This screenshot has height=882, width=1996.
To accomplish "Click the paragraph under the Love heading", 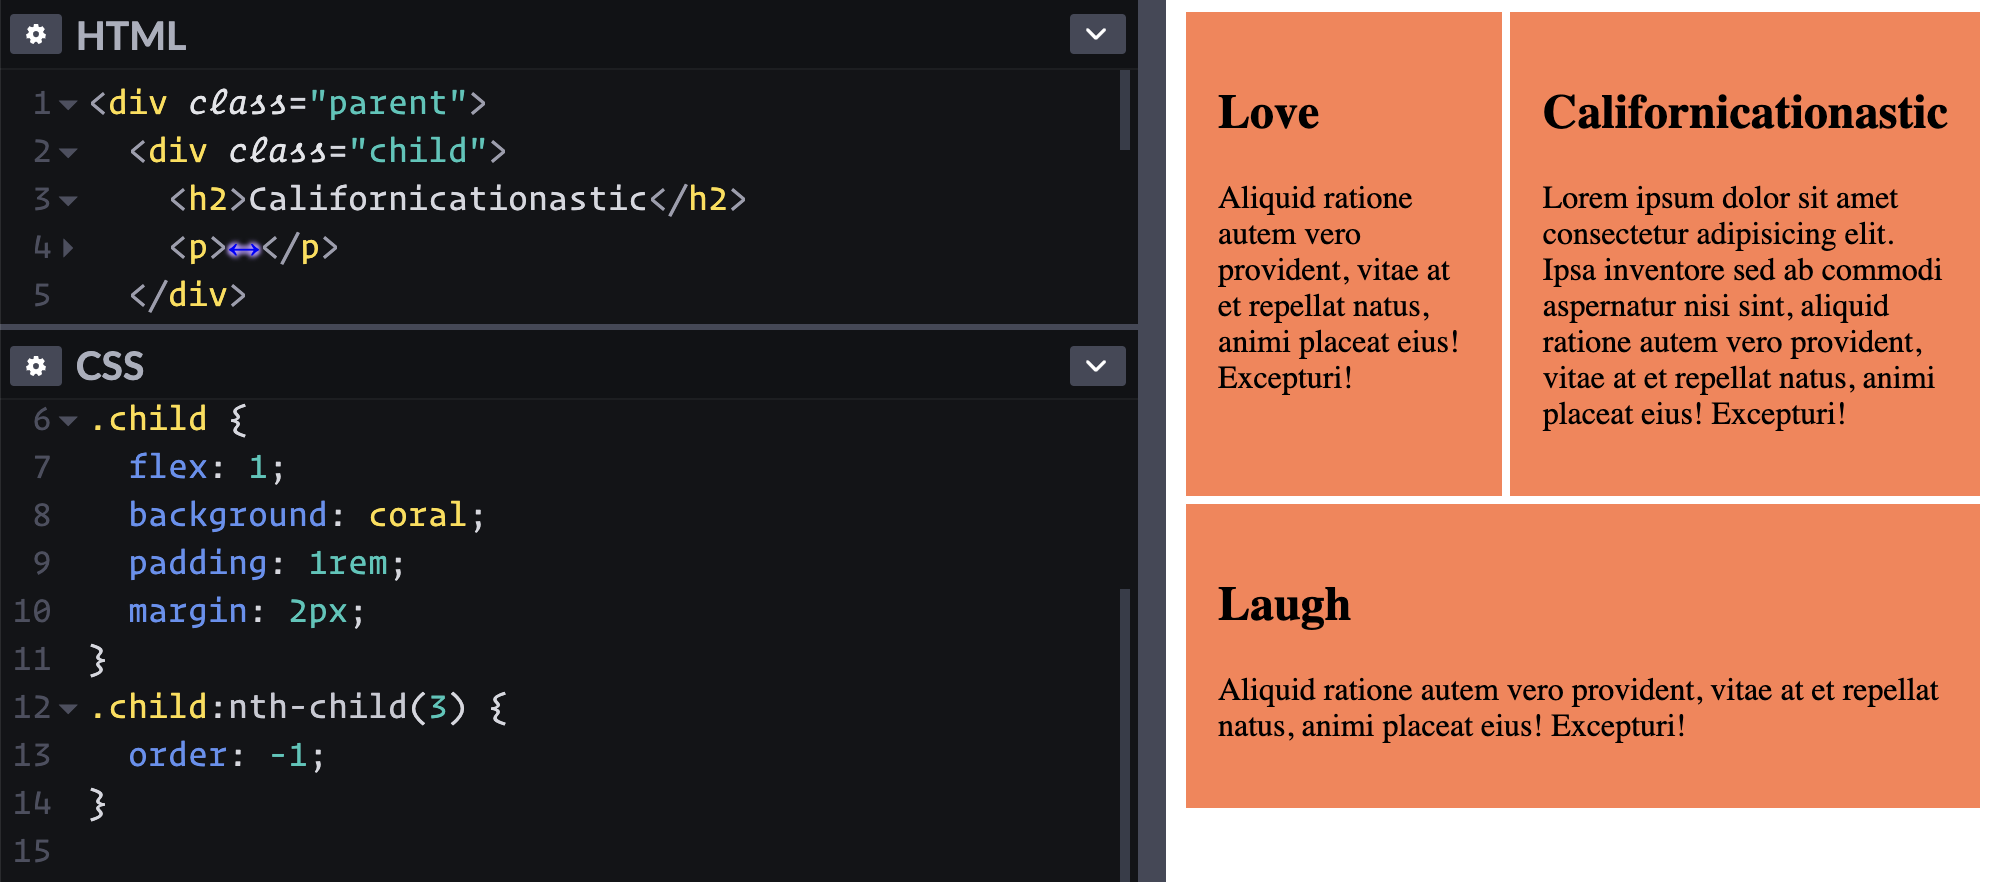I will (x=1338, y=288).
